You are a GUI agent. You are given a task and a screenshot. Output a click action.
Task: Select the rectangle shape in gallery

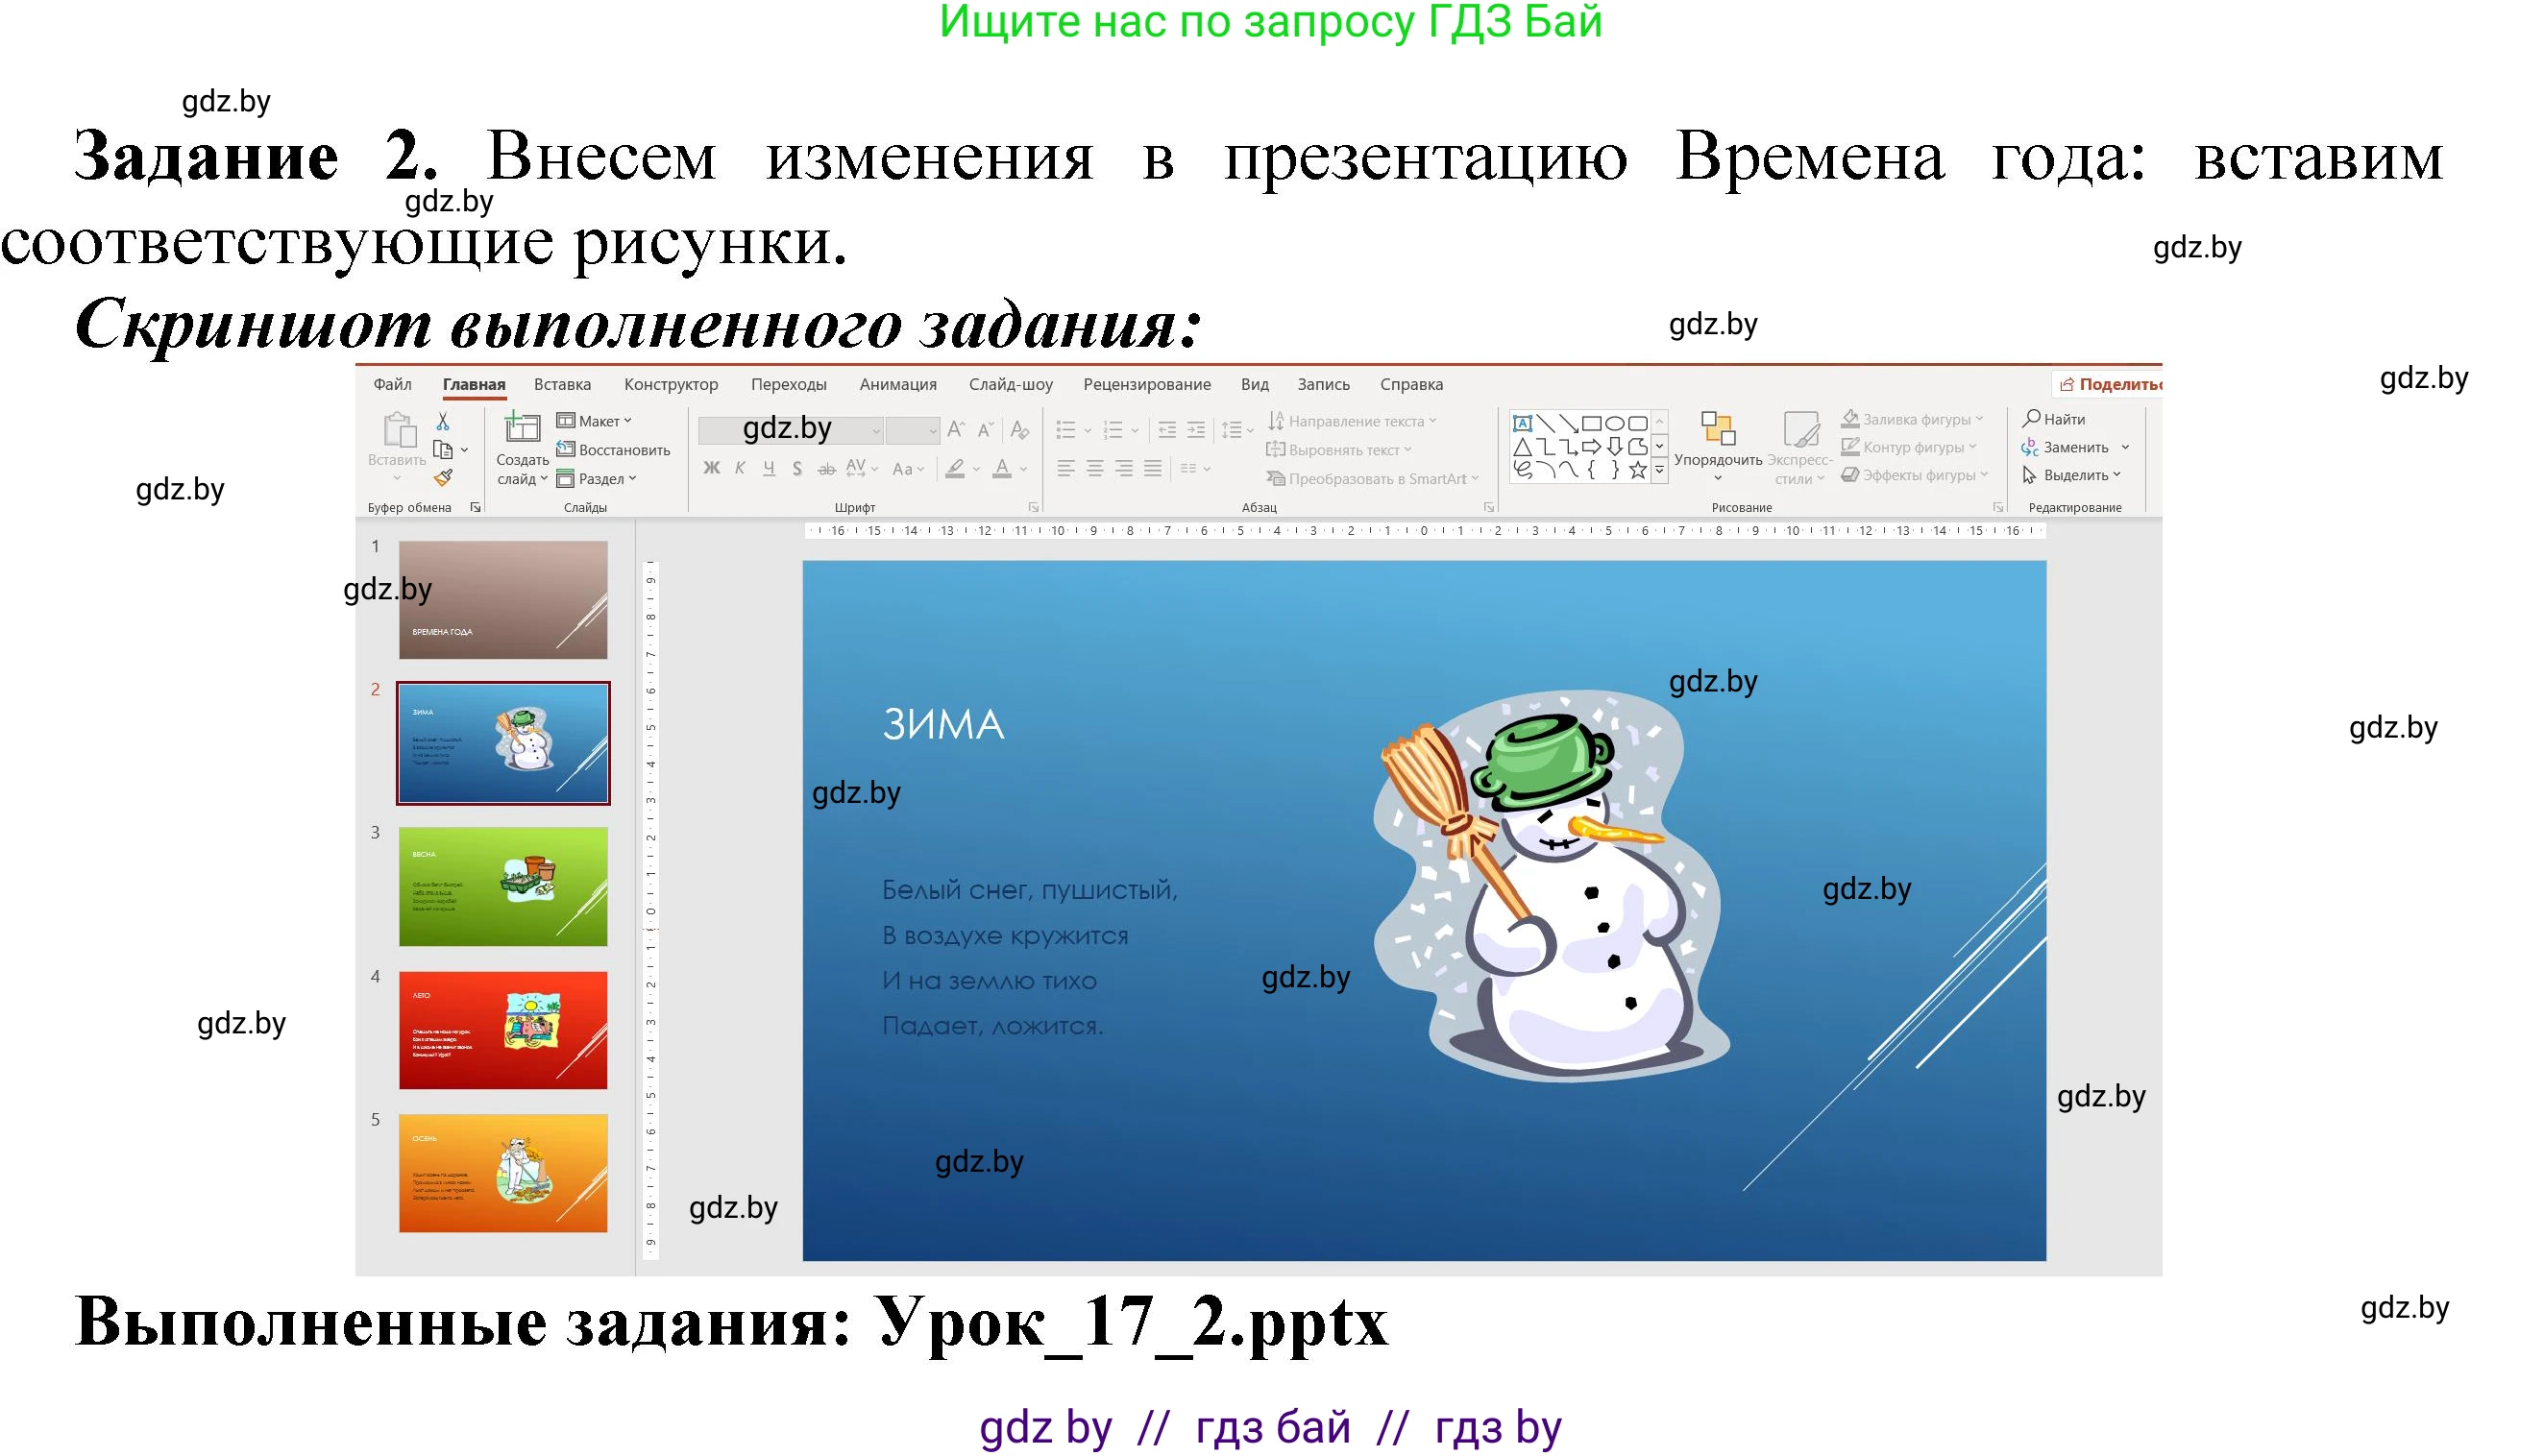tap(1592, 423)
